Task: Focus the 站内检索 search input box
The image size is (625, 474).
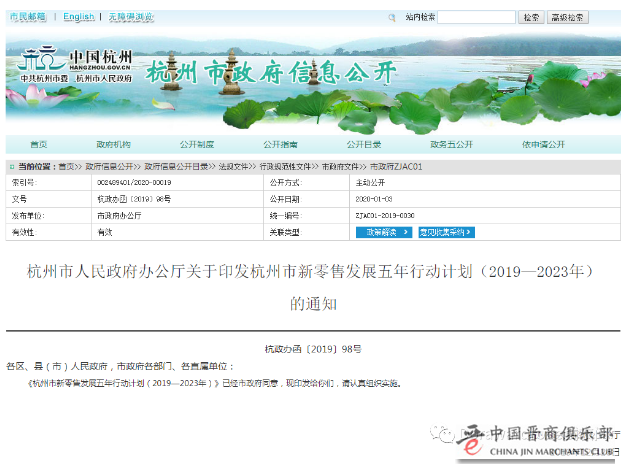Action: tap(476, 18)
